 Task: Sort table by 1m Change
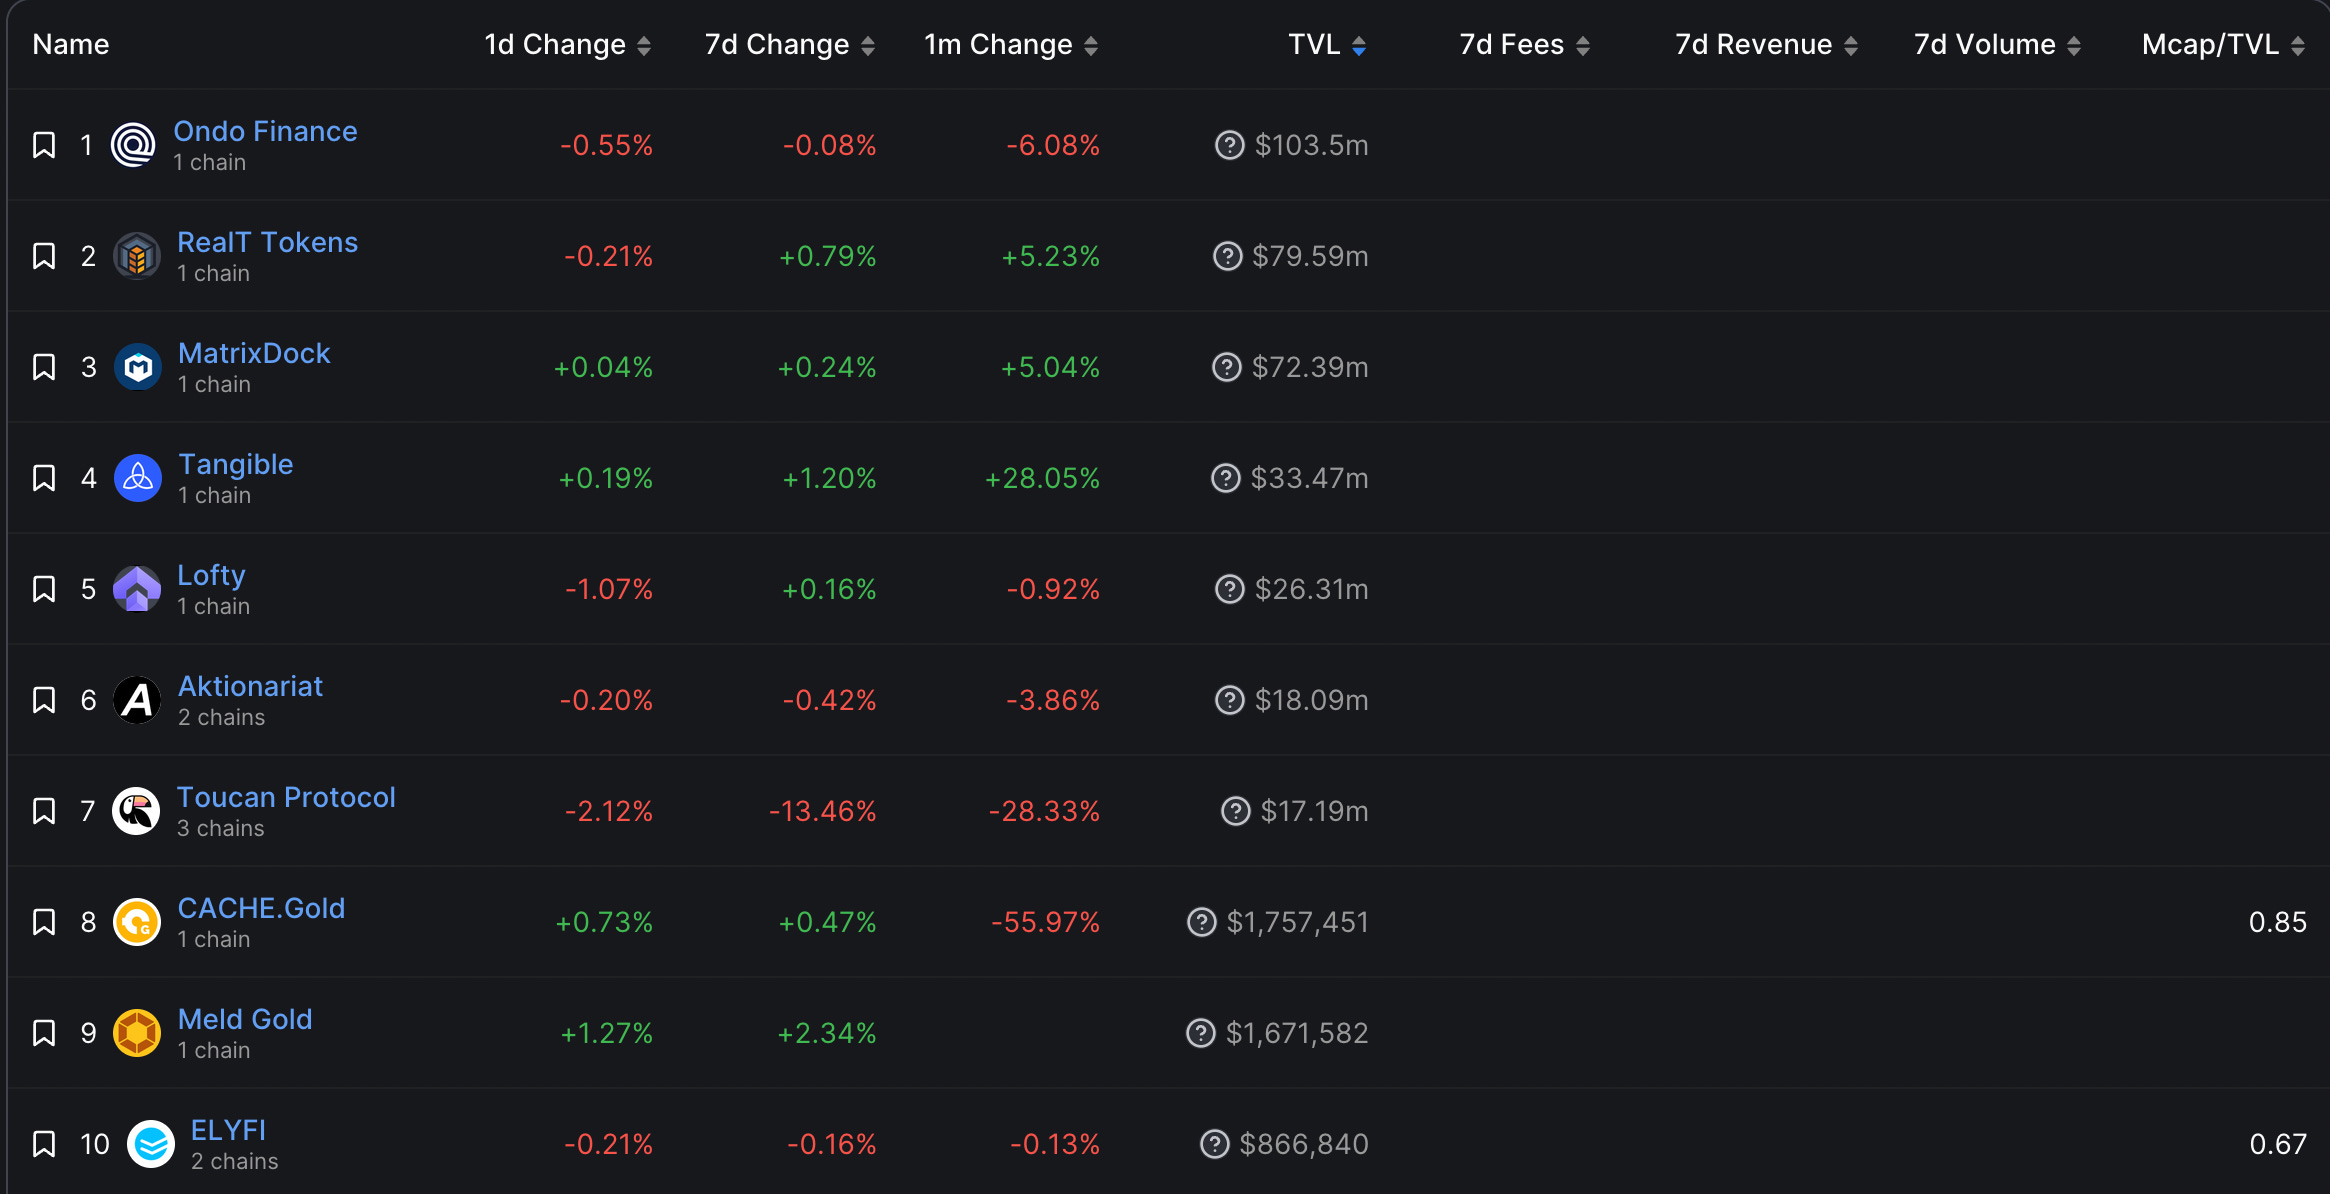1011,45
